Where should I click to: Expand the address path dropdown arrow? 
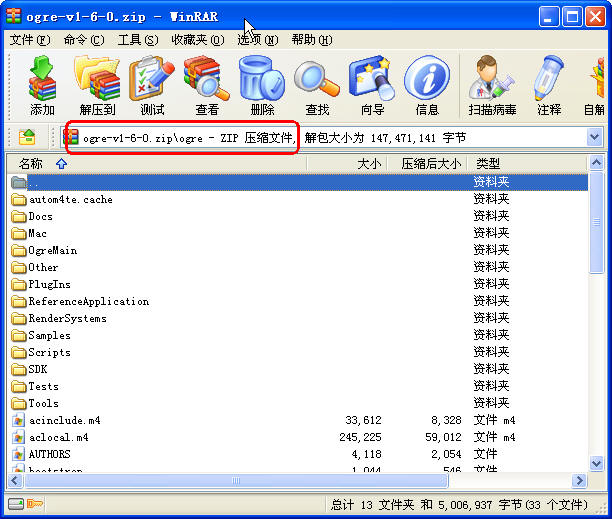coord(594,137)
